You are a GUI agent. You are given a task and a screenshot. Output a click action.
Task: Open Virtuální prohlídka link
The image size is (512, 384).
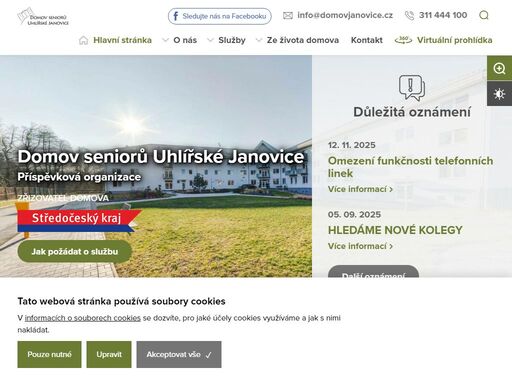[455, 40]
